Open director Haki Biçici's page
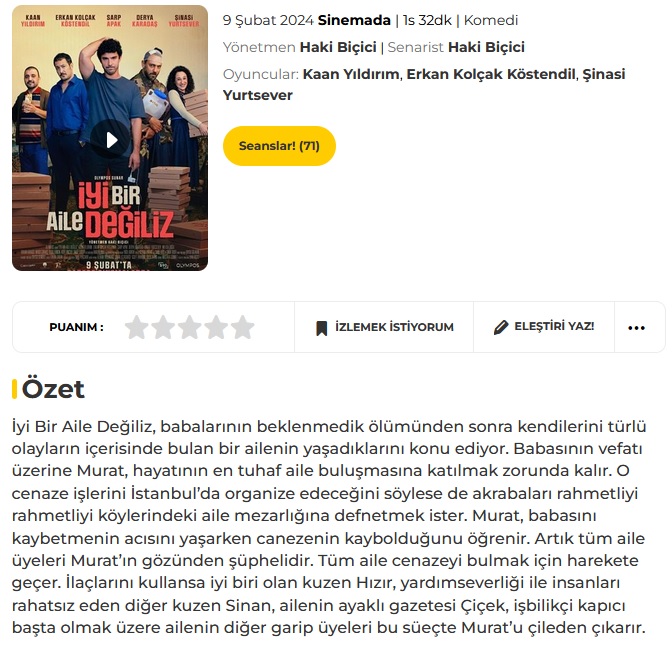 pyautogui.click(x=338, y=47)
